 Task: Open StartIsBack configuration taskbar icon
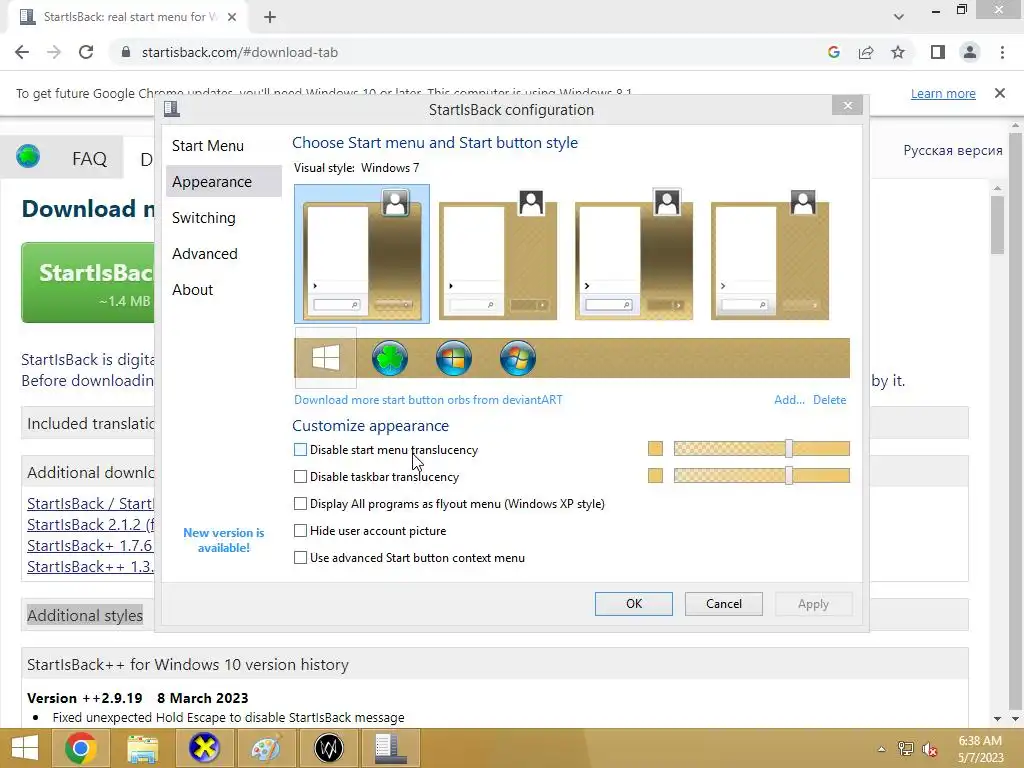[x=390, y=748]
